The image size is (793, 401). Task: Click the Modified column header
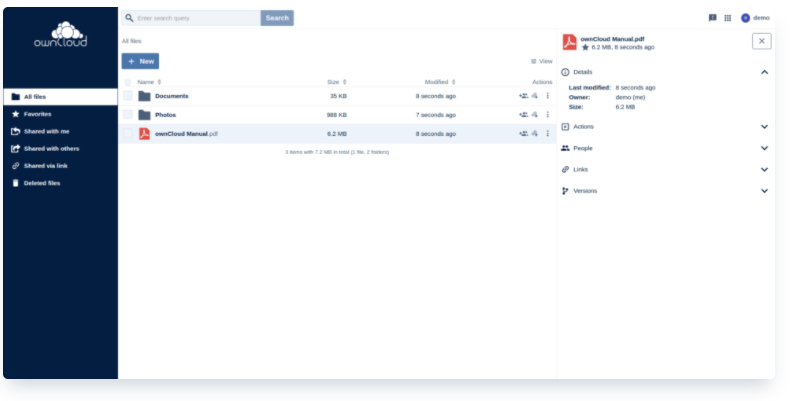436,82
